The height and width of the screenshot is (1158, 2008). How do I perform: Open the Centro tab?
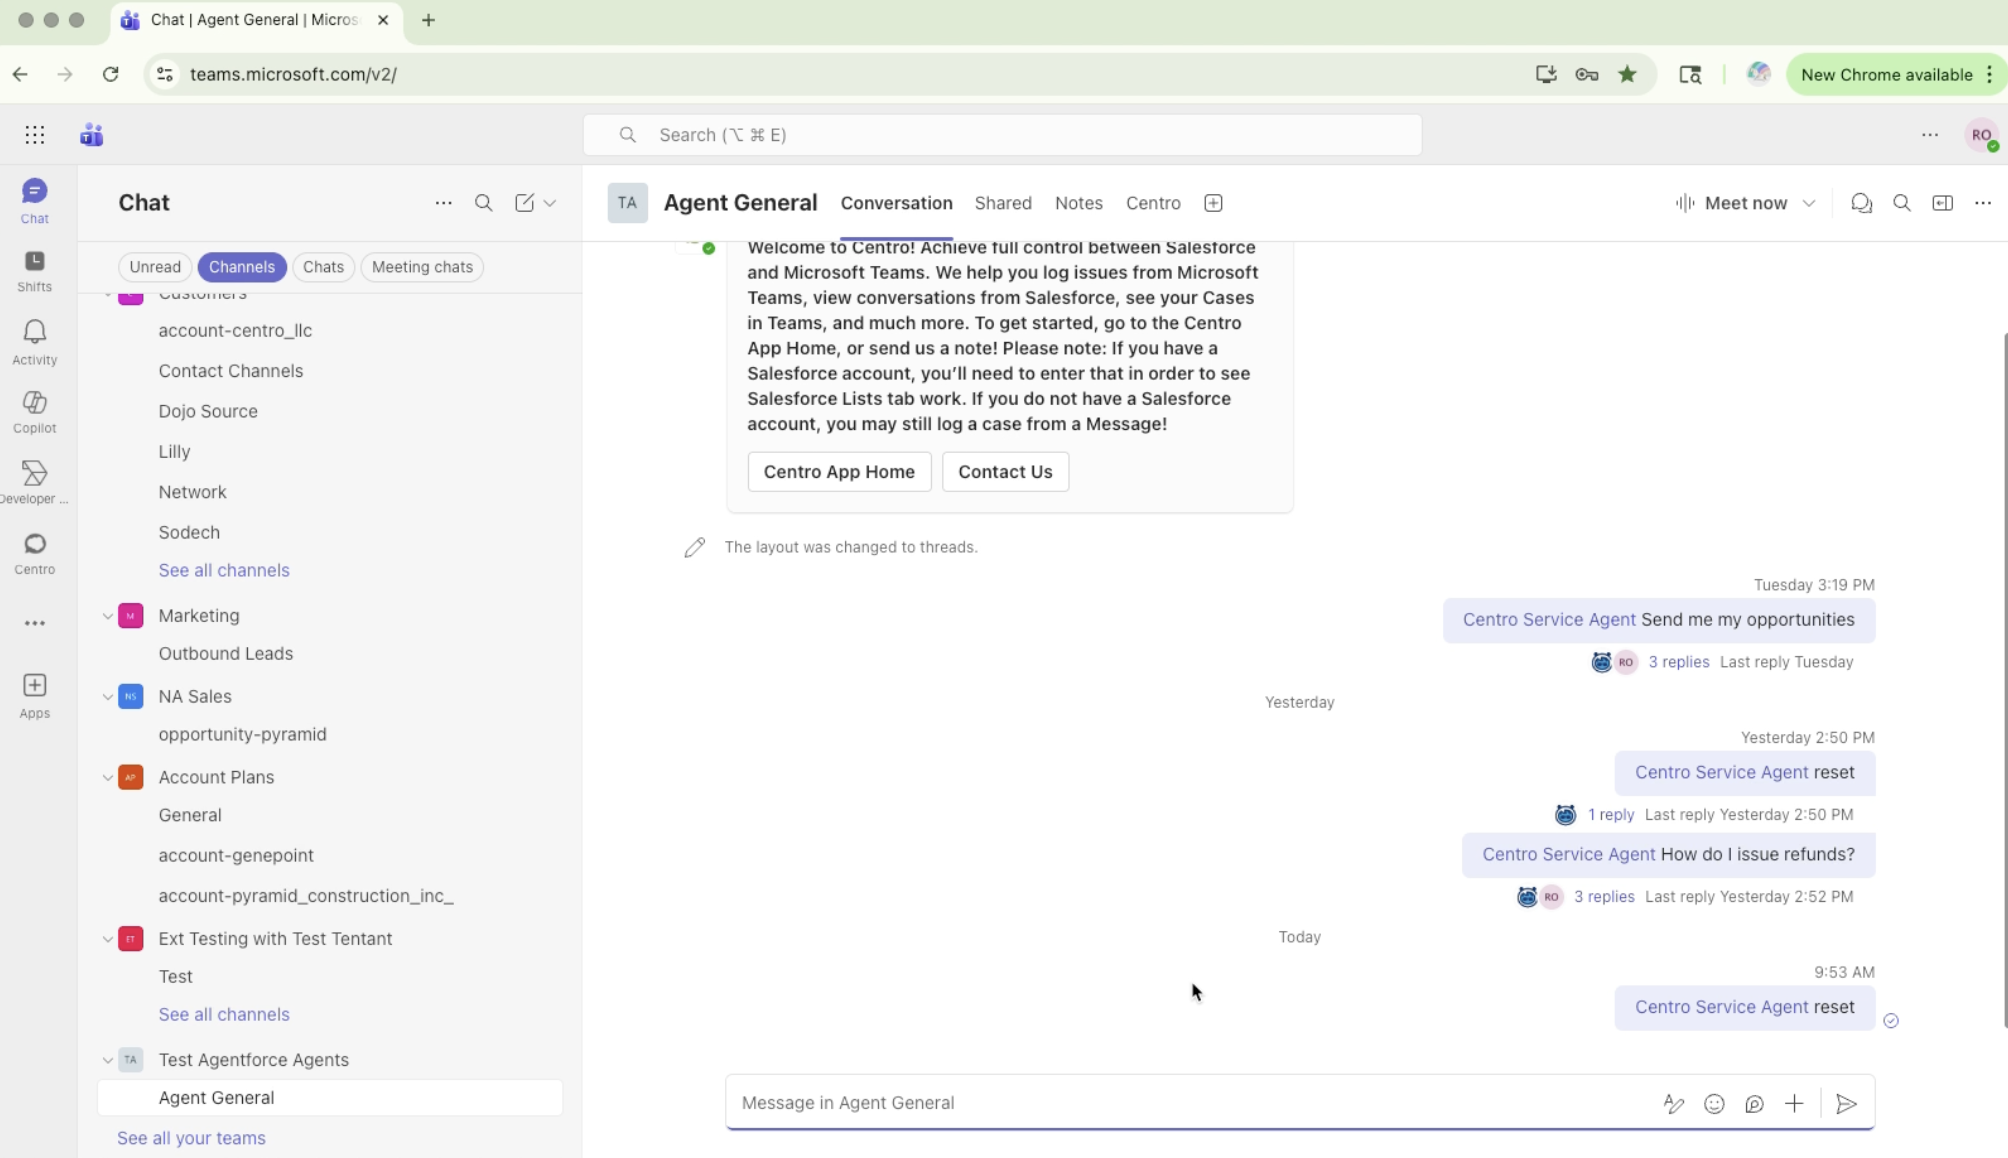1153,203
